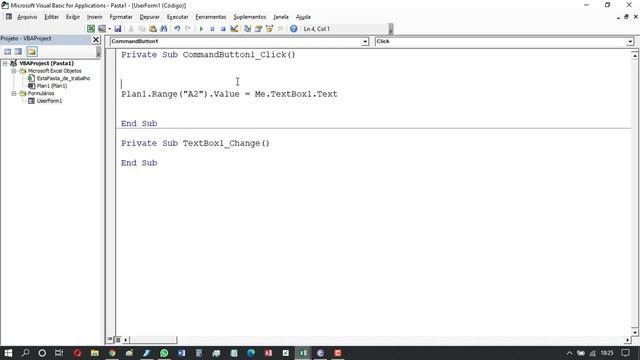This screenshot has width=640, height=360.
Task: Open the Janela menu
Action: click(281, 17)
